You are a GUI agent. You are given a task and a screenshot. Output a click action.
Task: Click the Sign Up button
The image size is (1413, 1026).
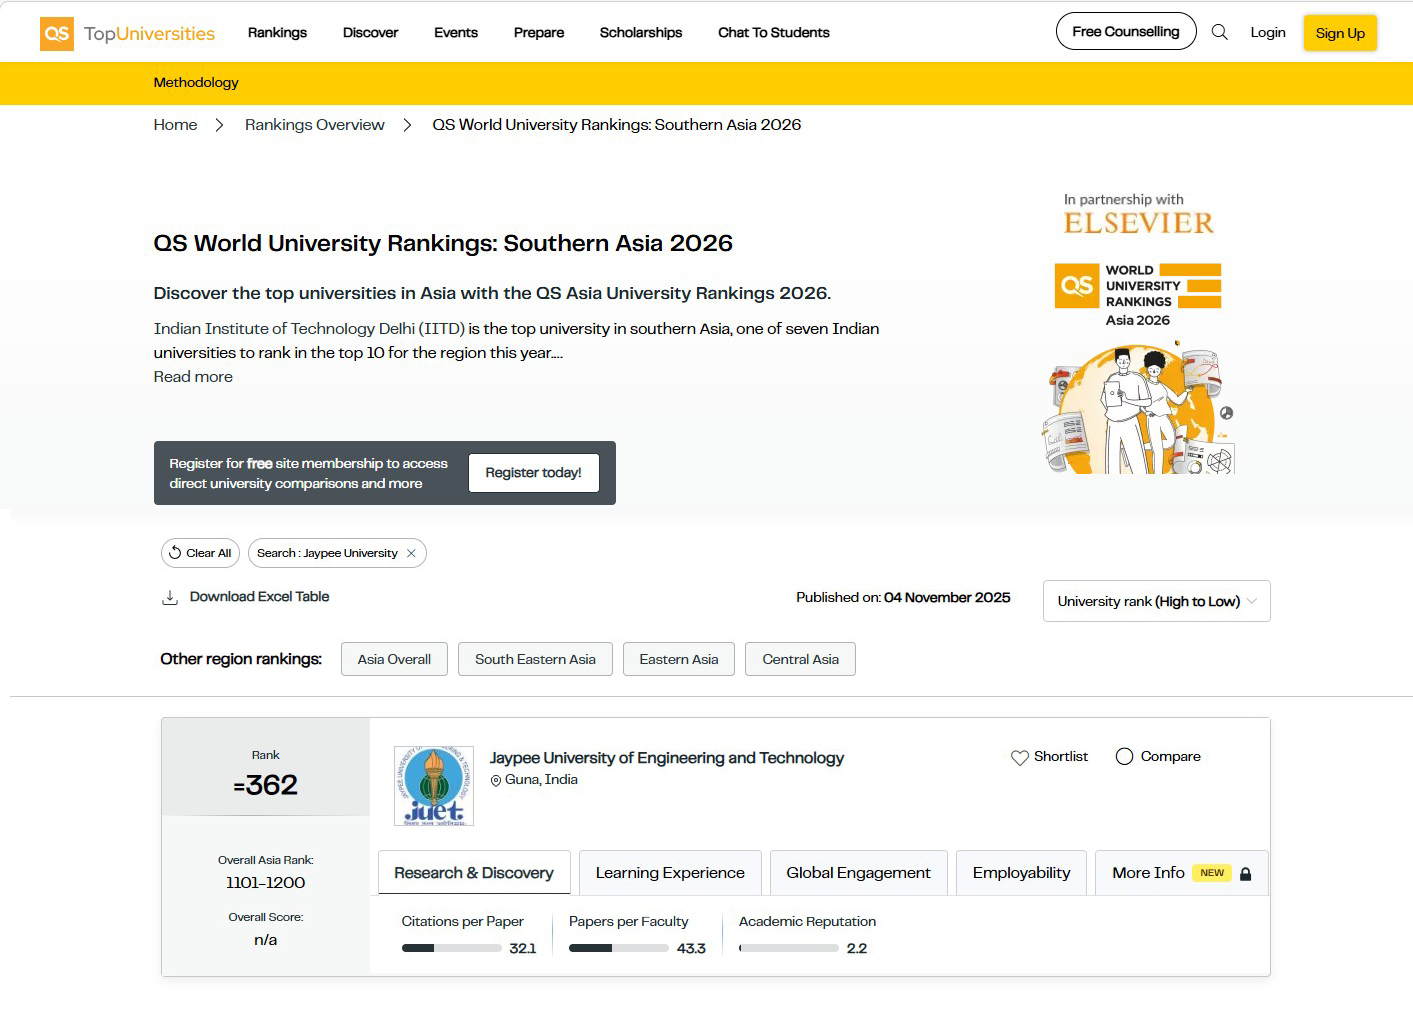(1339, 33)
